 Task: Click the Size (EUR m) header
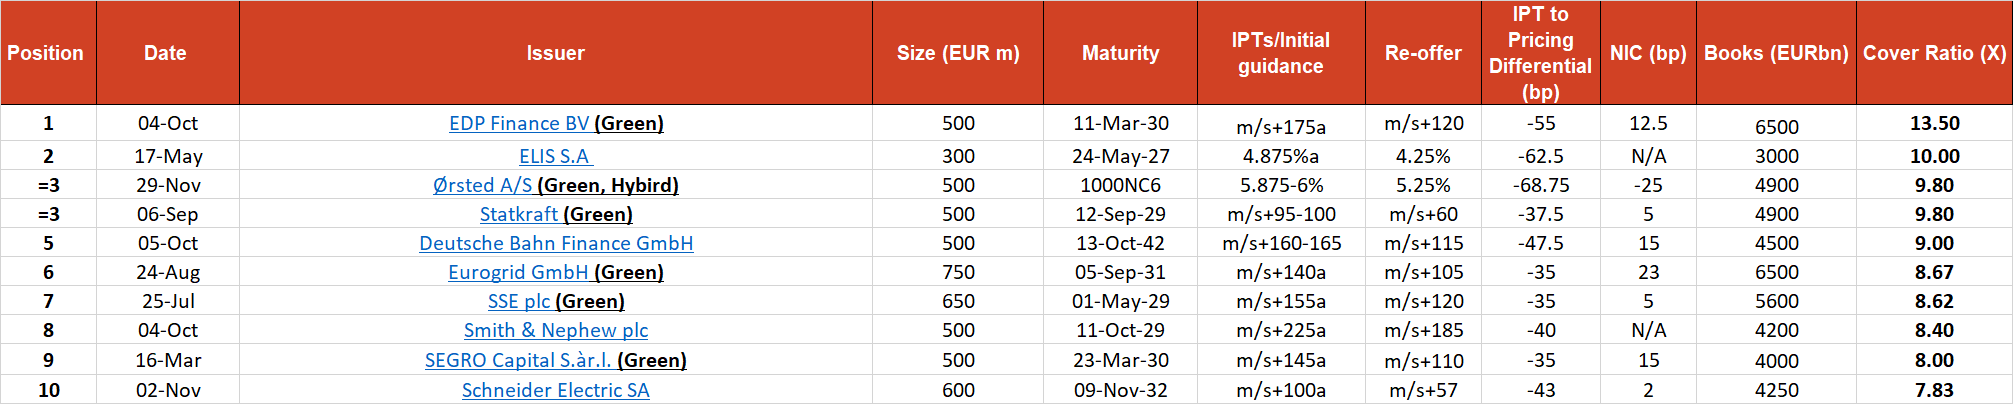pyautogui.click(x=958, y=53)
